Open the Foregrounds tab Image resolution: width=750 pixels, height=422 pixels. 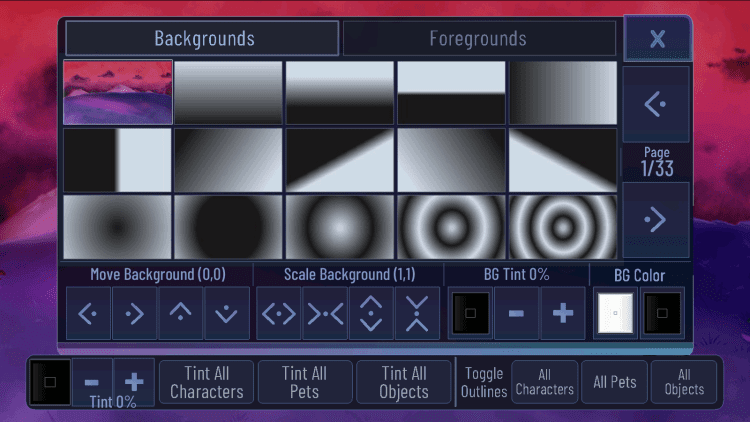479,38
